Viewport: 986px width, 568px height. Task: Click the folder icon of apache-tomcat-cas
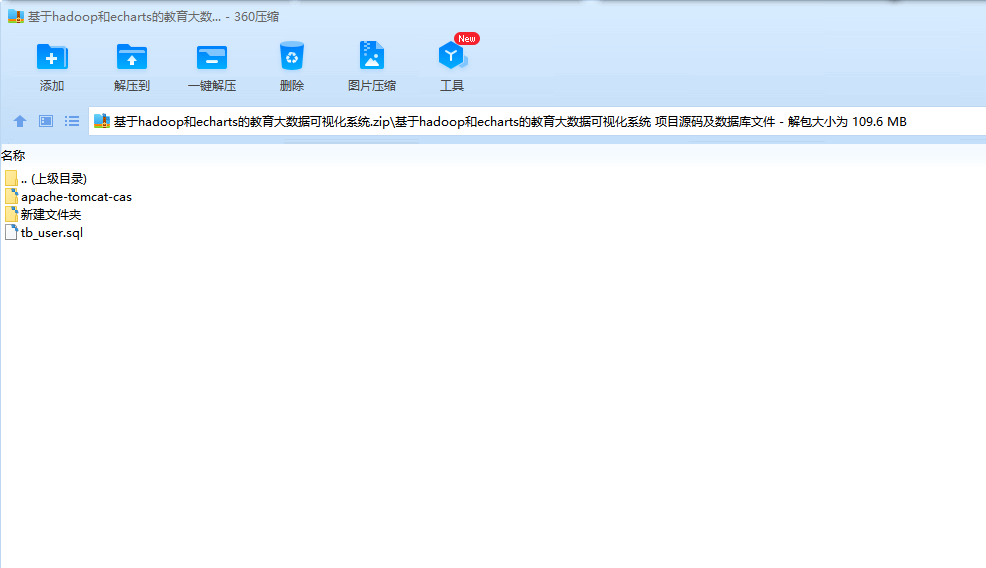(11, 196)
